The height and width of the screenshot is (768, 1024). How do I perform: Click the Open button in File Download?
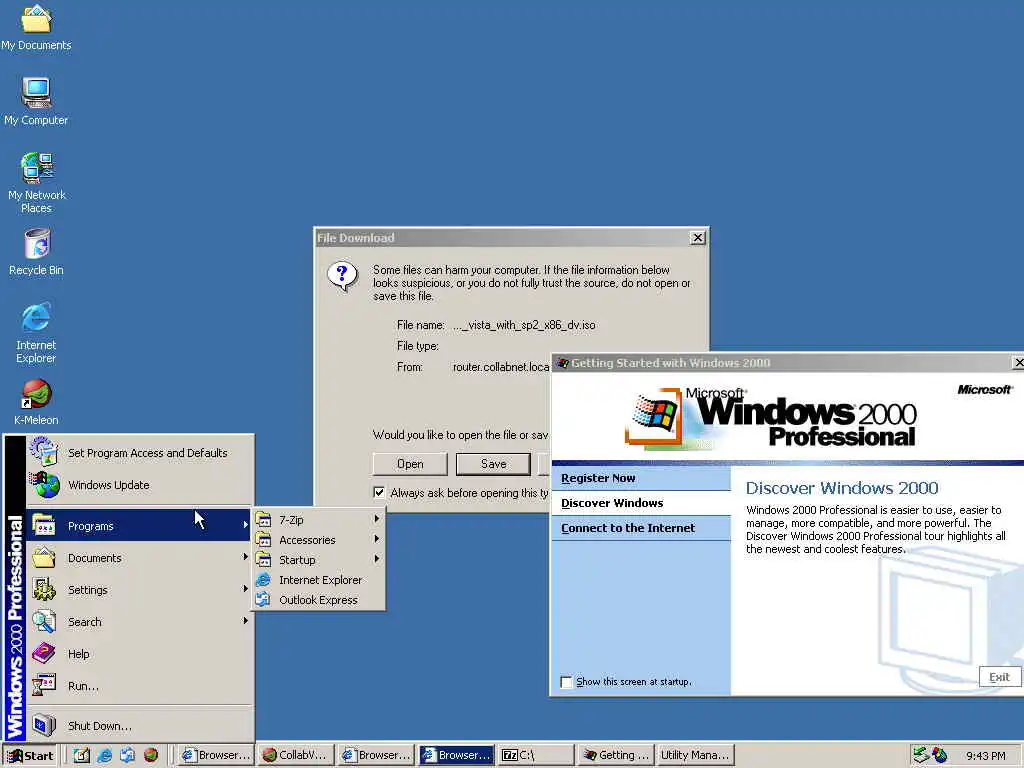pyautogui.click(x=410, y=464)
